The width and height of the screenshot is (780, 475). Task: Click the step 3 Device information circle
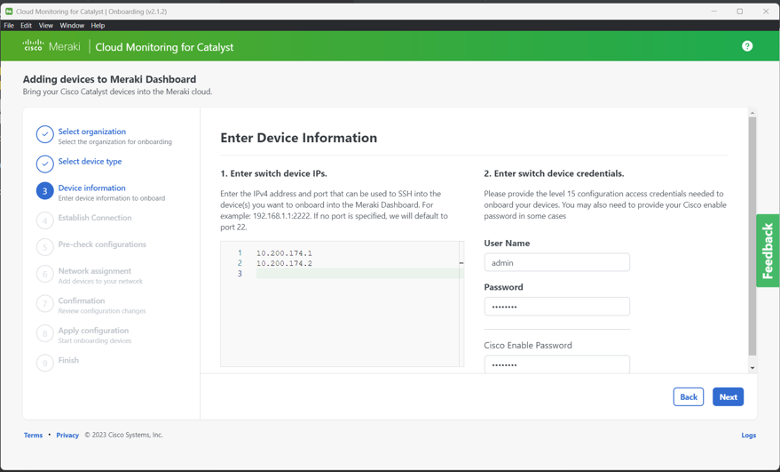point(44,190)
